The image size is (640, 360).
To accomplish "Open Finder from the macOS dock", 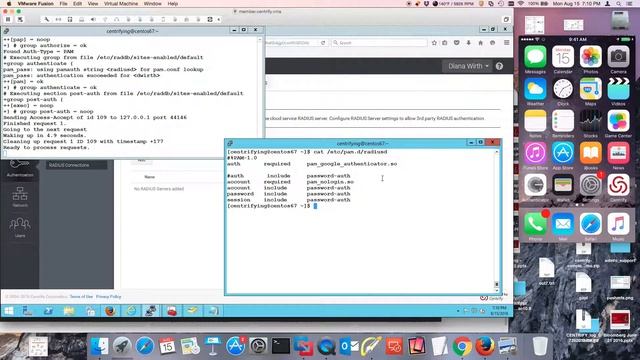I will [x=100, y=346].
